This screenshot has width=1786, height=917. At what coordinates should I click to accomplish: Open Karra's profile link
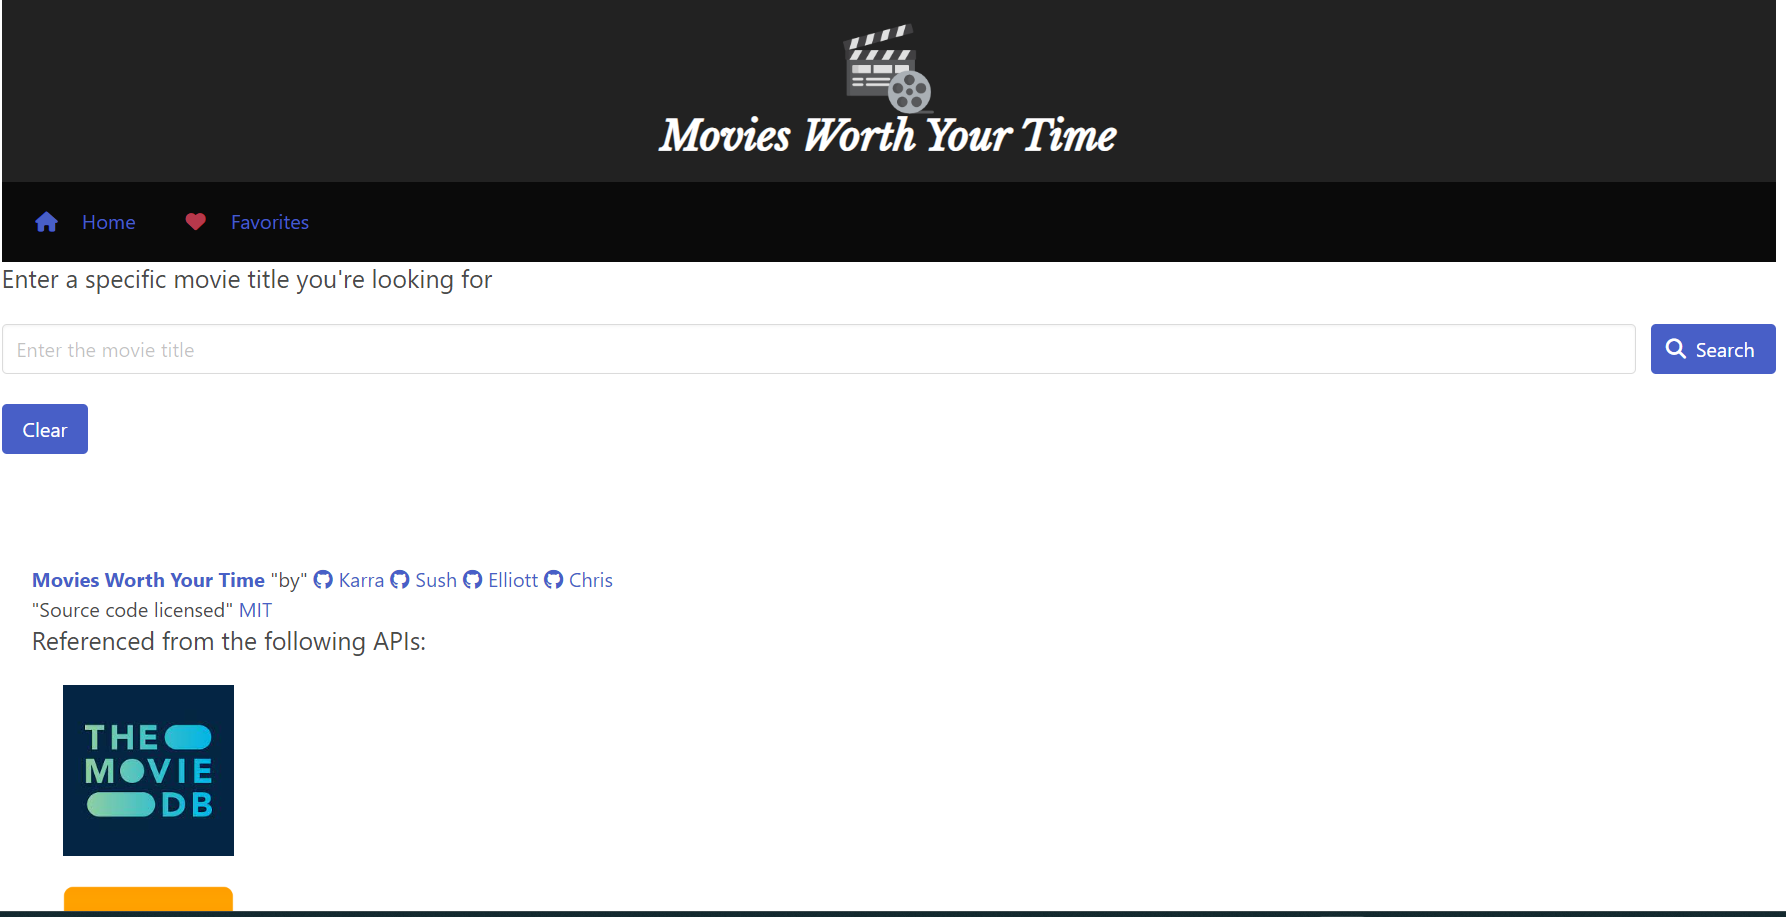pos(360,579)
